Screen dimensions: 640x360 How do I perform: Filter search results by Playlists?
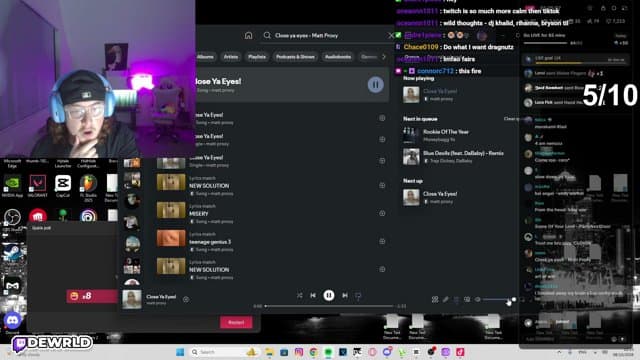tap(257, 57)
